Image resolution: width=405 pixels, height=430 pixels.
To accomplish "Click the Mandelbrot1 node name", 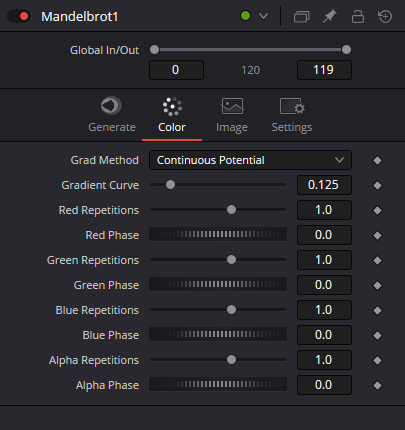I will pos(80,17).
